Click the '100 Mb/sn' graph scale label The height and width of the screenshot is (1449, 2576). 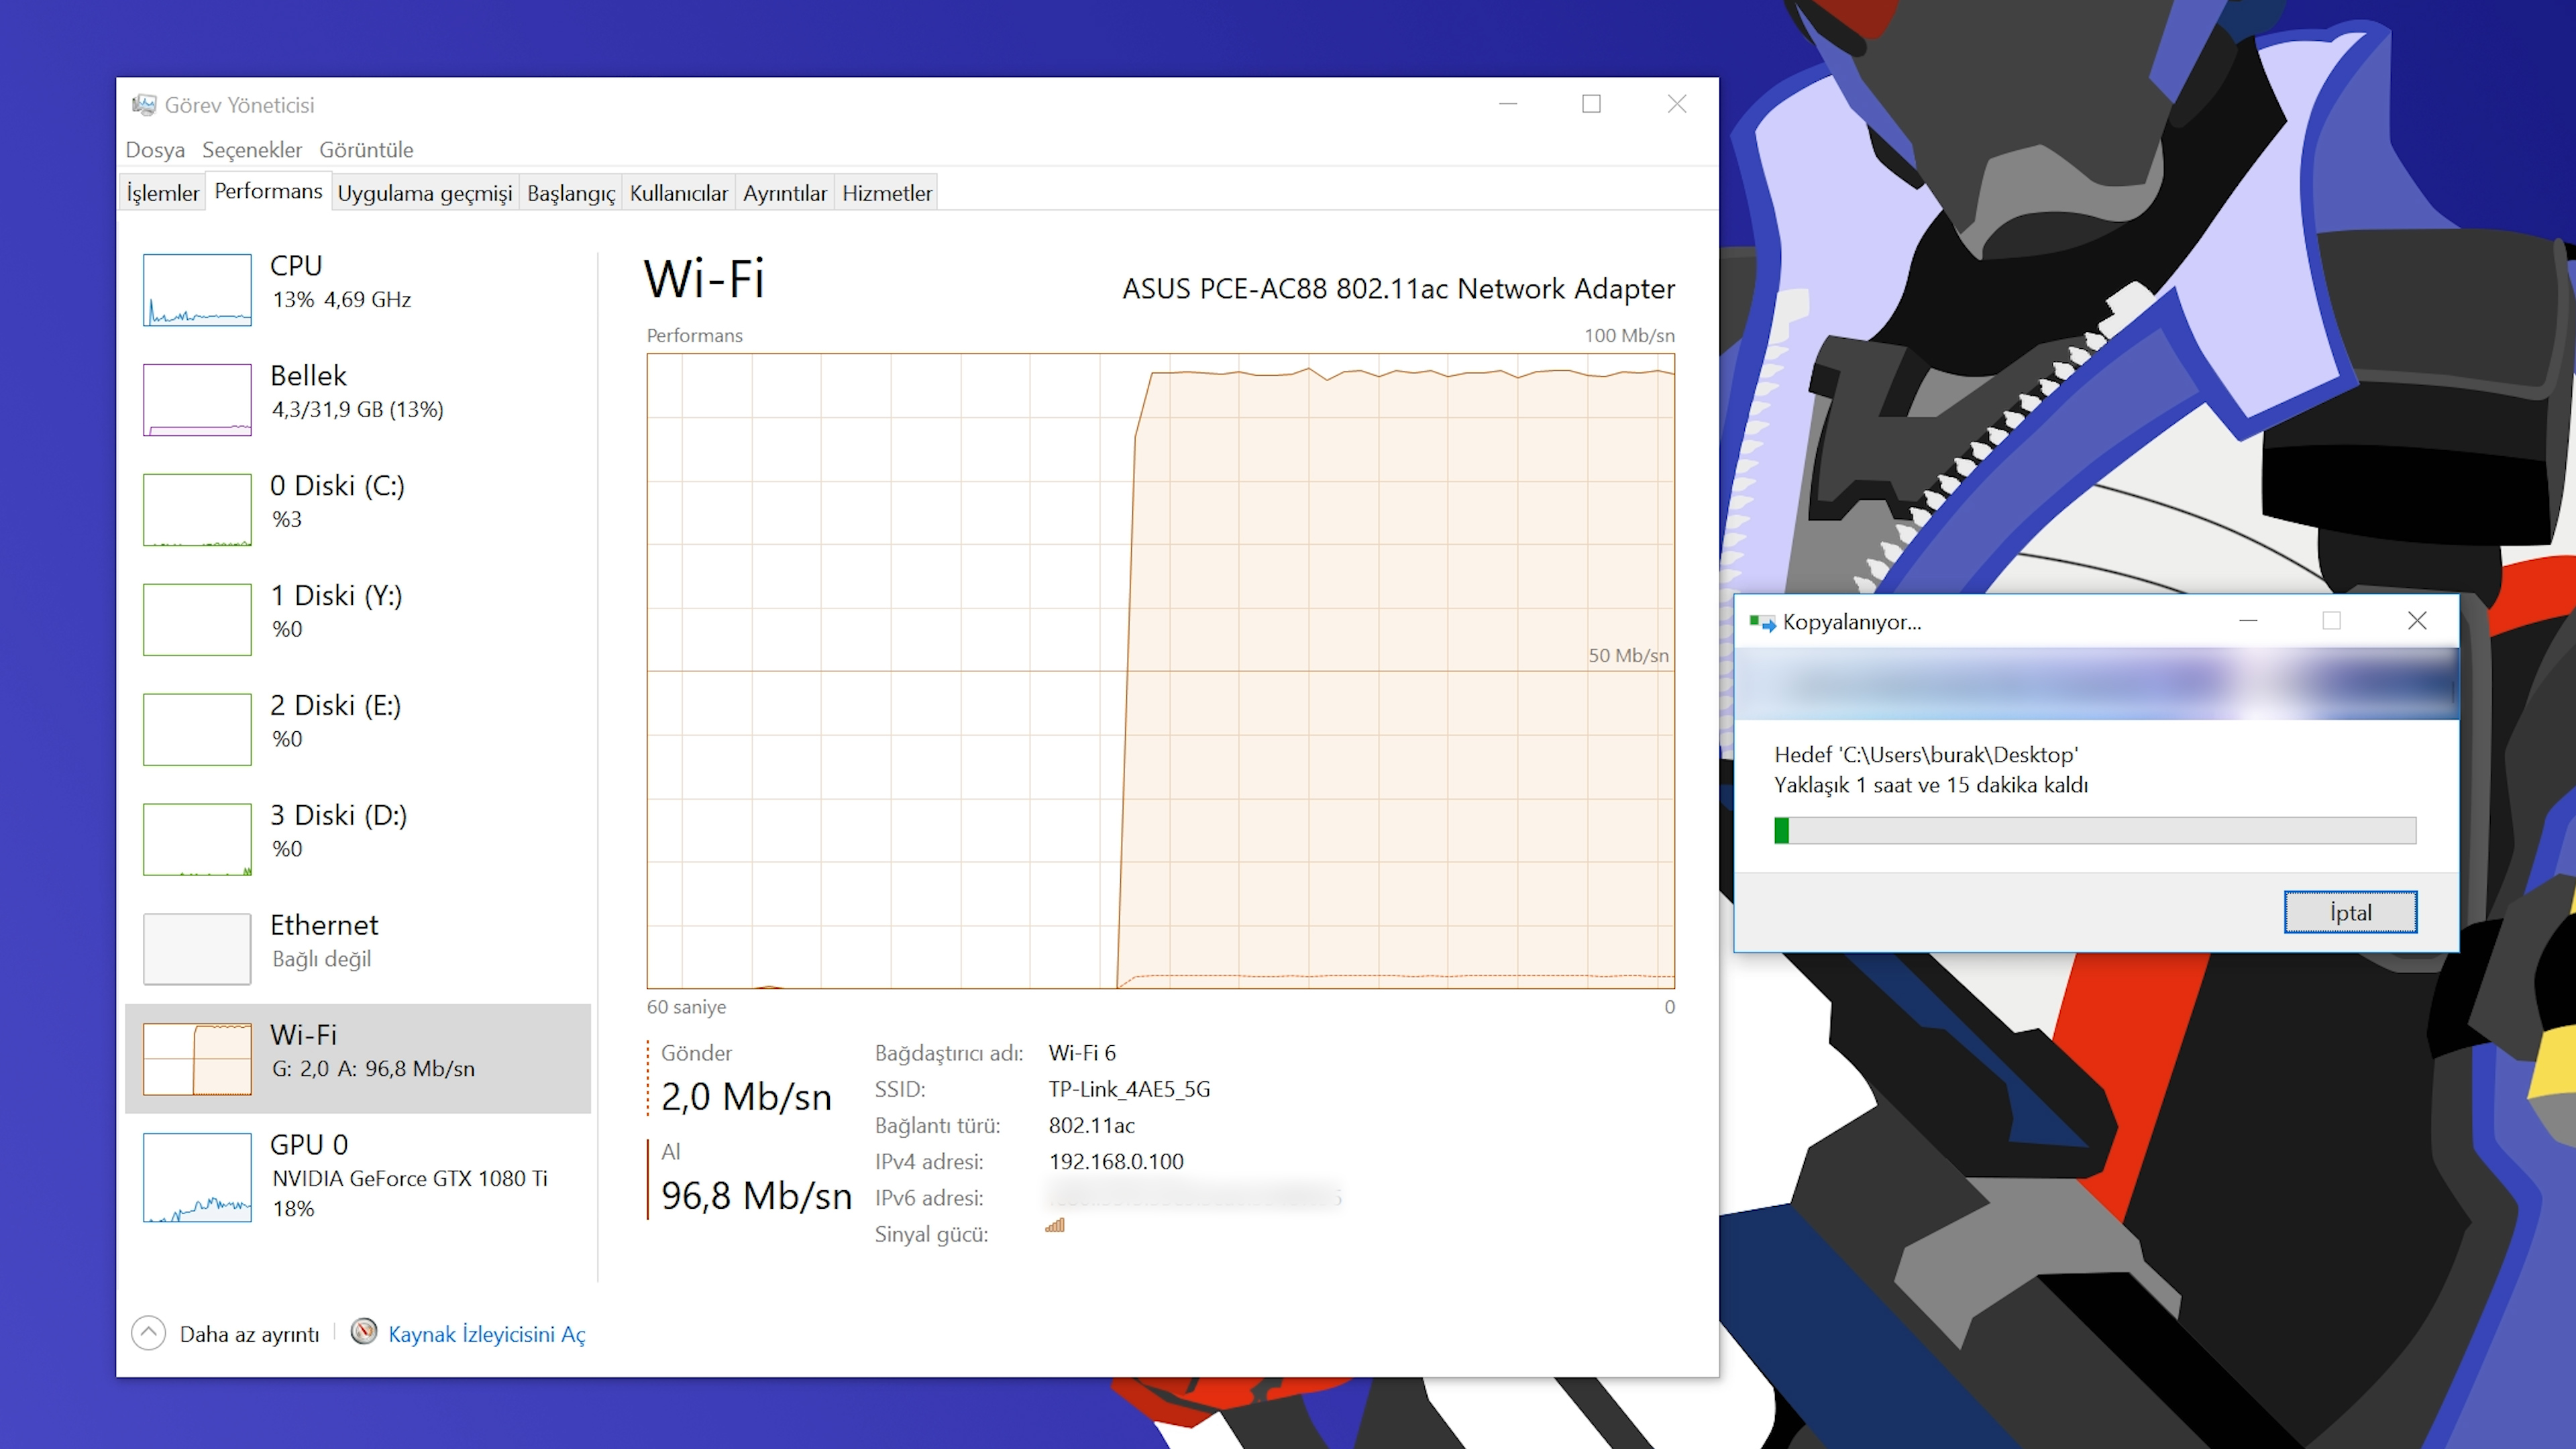click(x=1629, y=335)
